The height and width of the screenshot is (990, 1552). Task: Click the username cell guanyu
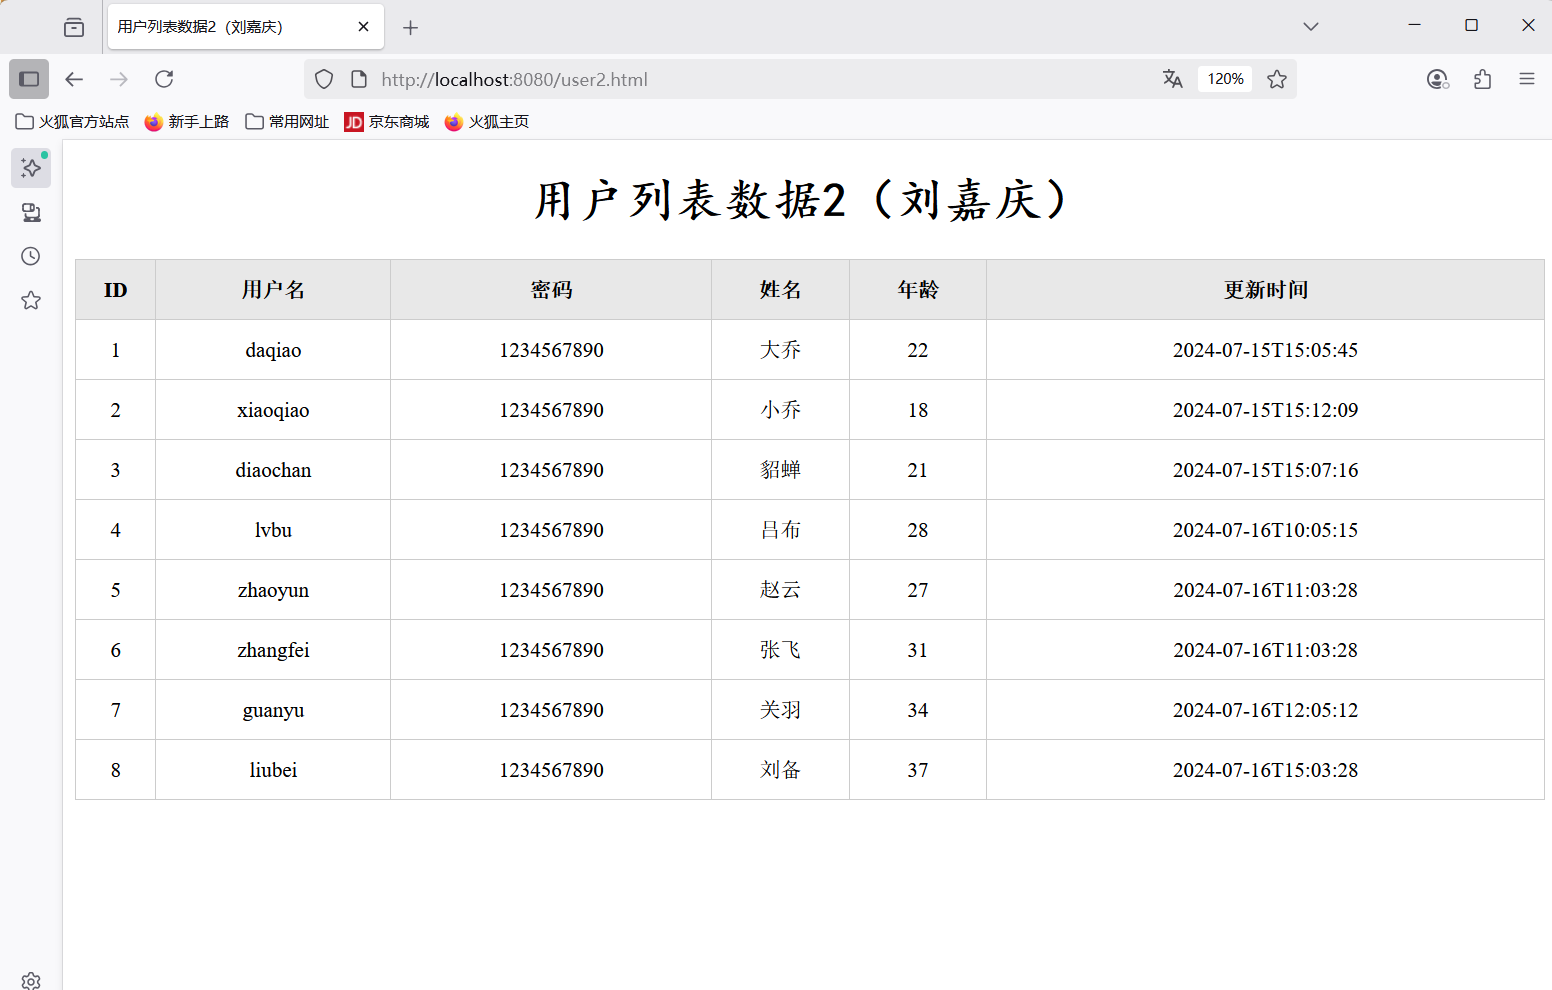click(x=273, y=710)
